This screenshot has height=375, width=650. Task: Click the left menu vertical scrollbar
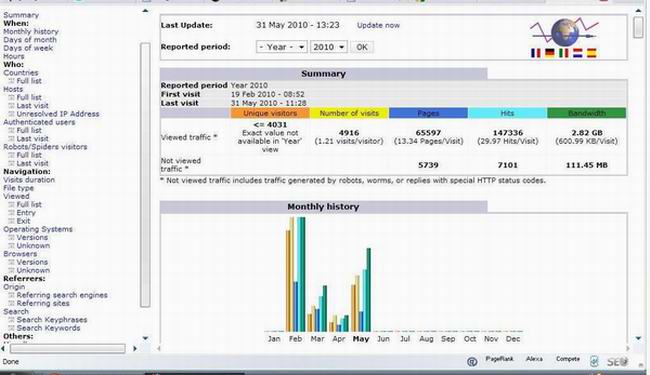(x=145, y=174)
